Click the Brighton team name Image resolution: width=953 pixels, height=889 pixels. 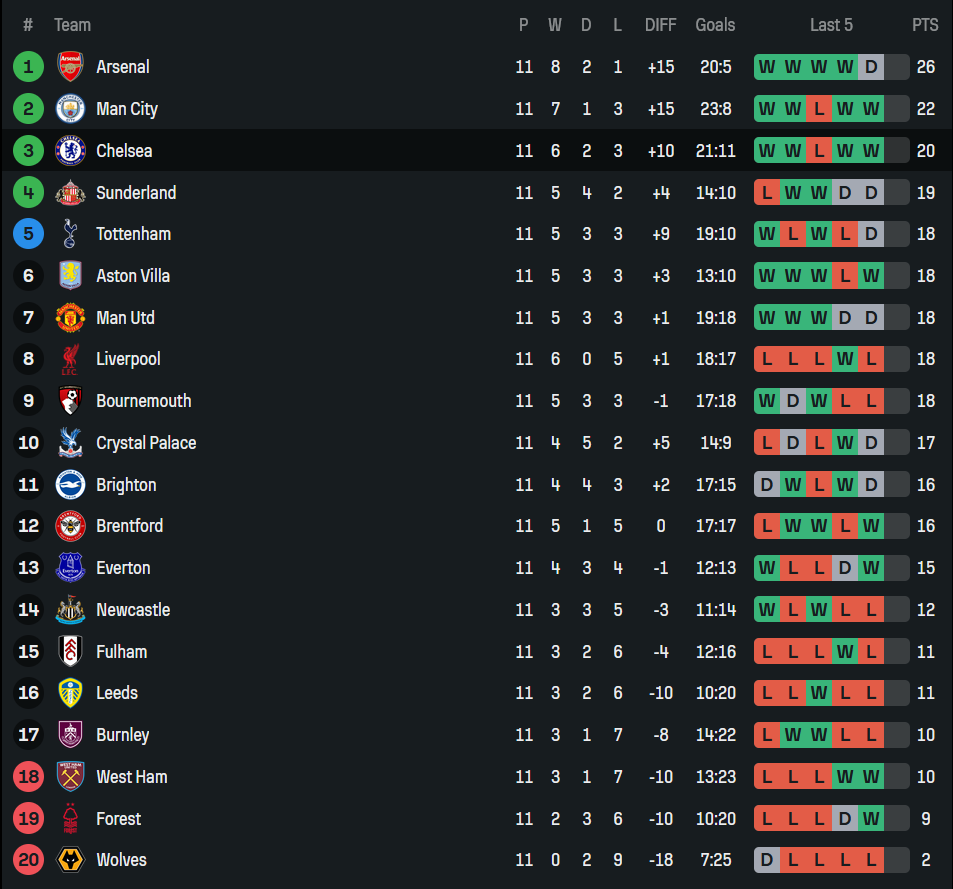pos(126,485)
